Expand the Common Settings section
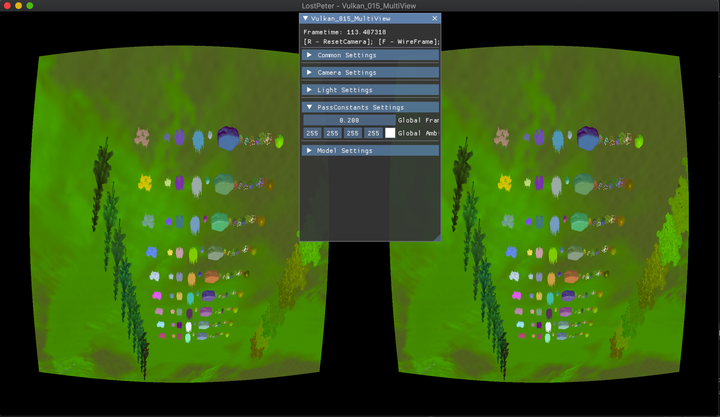Image resolution: width=720 pixels, height=417 pixels. 370,55
